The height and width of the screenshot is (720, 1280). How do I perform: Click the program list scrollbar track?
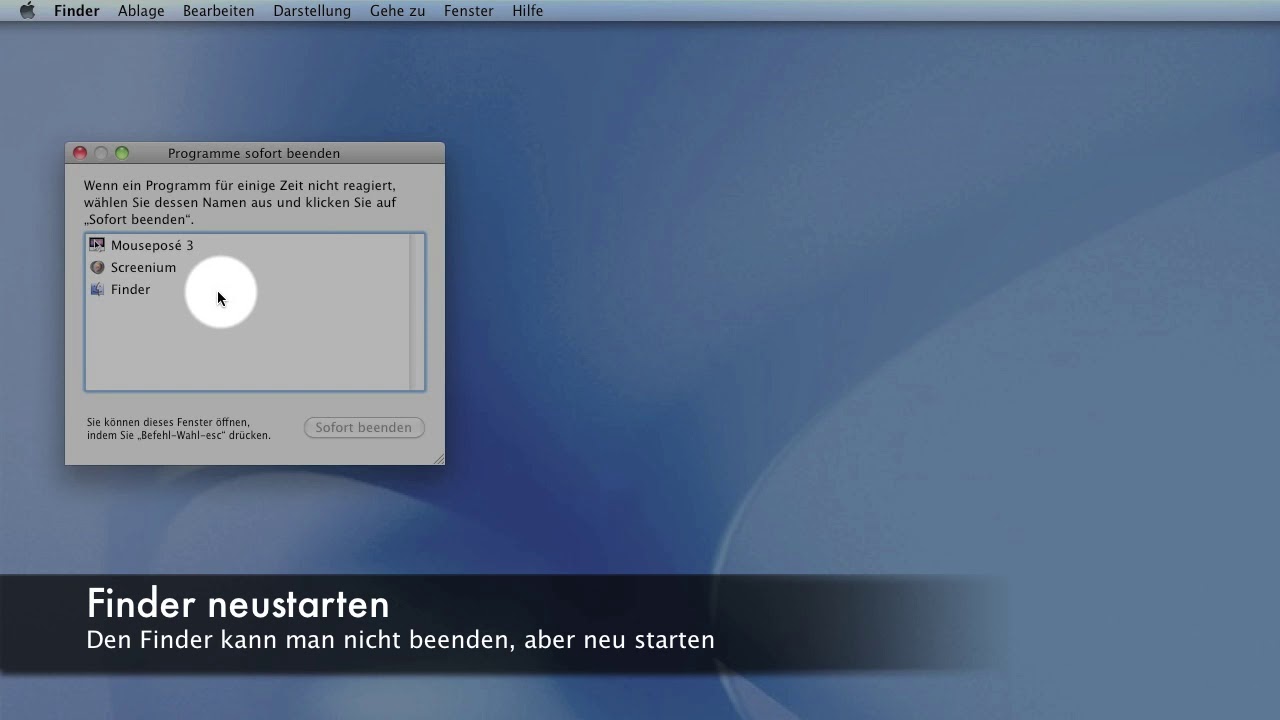[x=417, y=312]
